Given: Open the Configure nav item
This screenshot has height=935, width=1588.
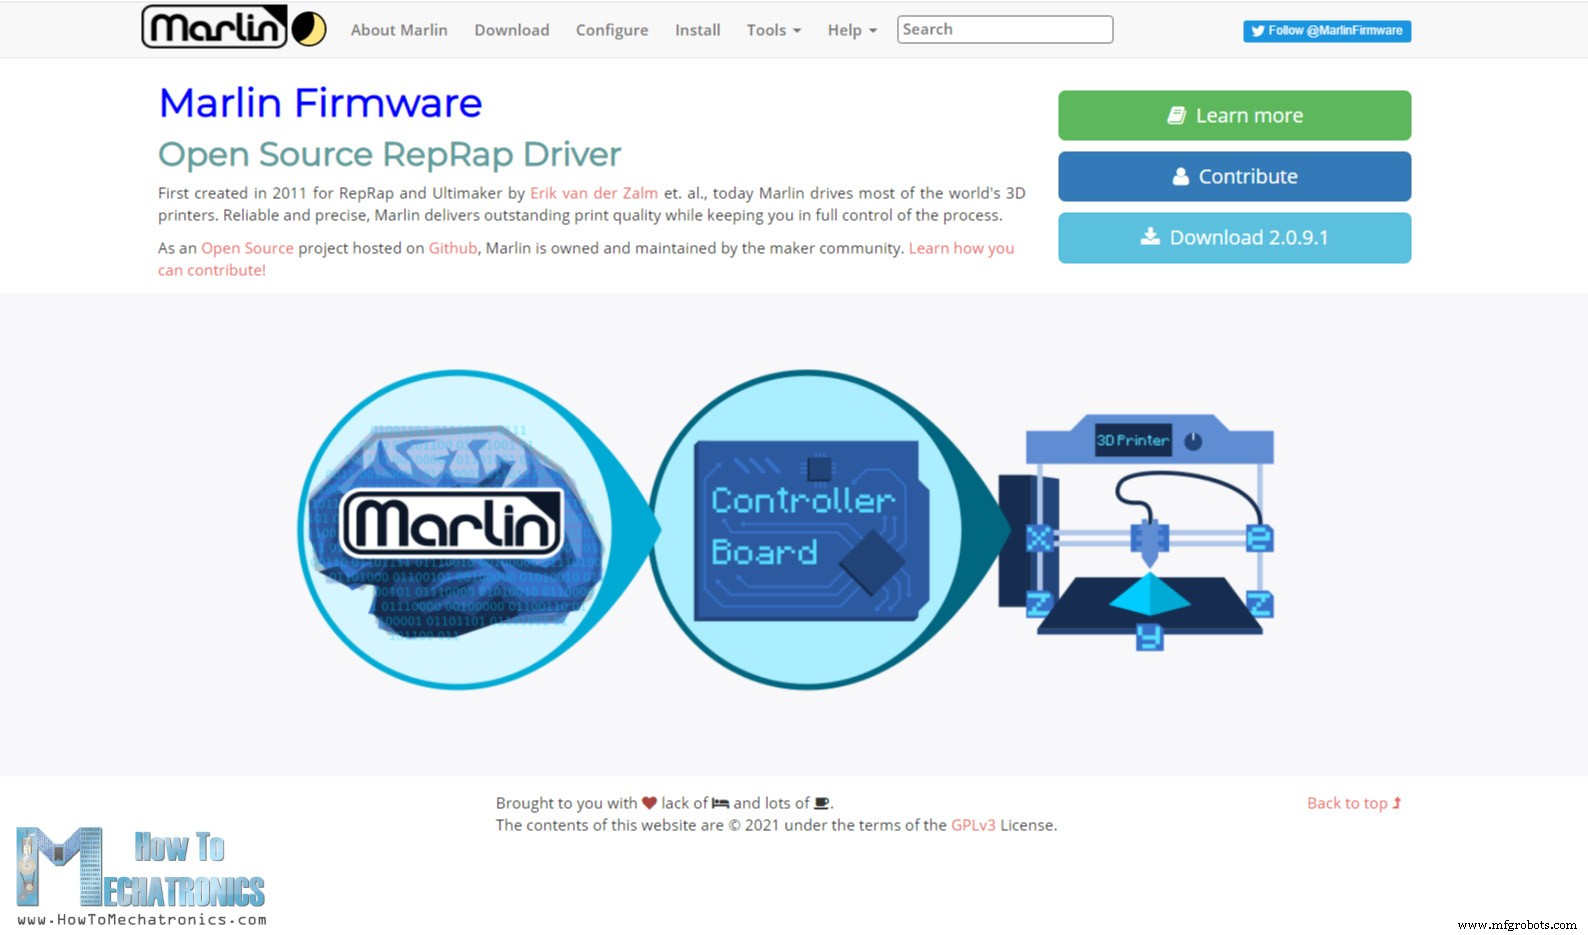Looking at the screenshot, I should tap(612, 30).
